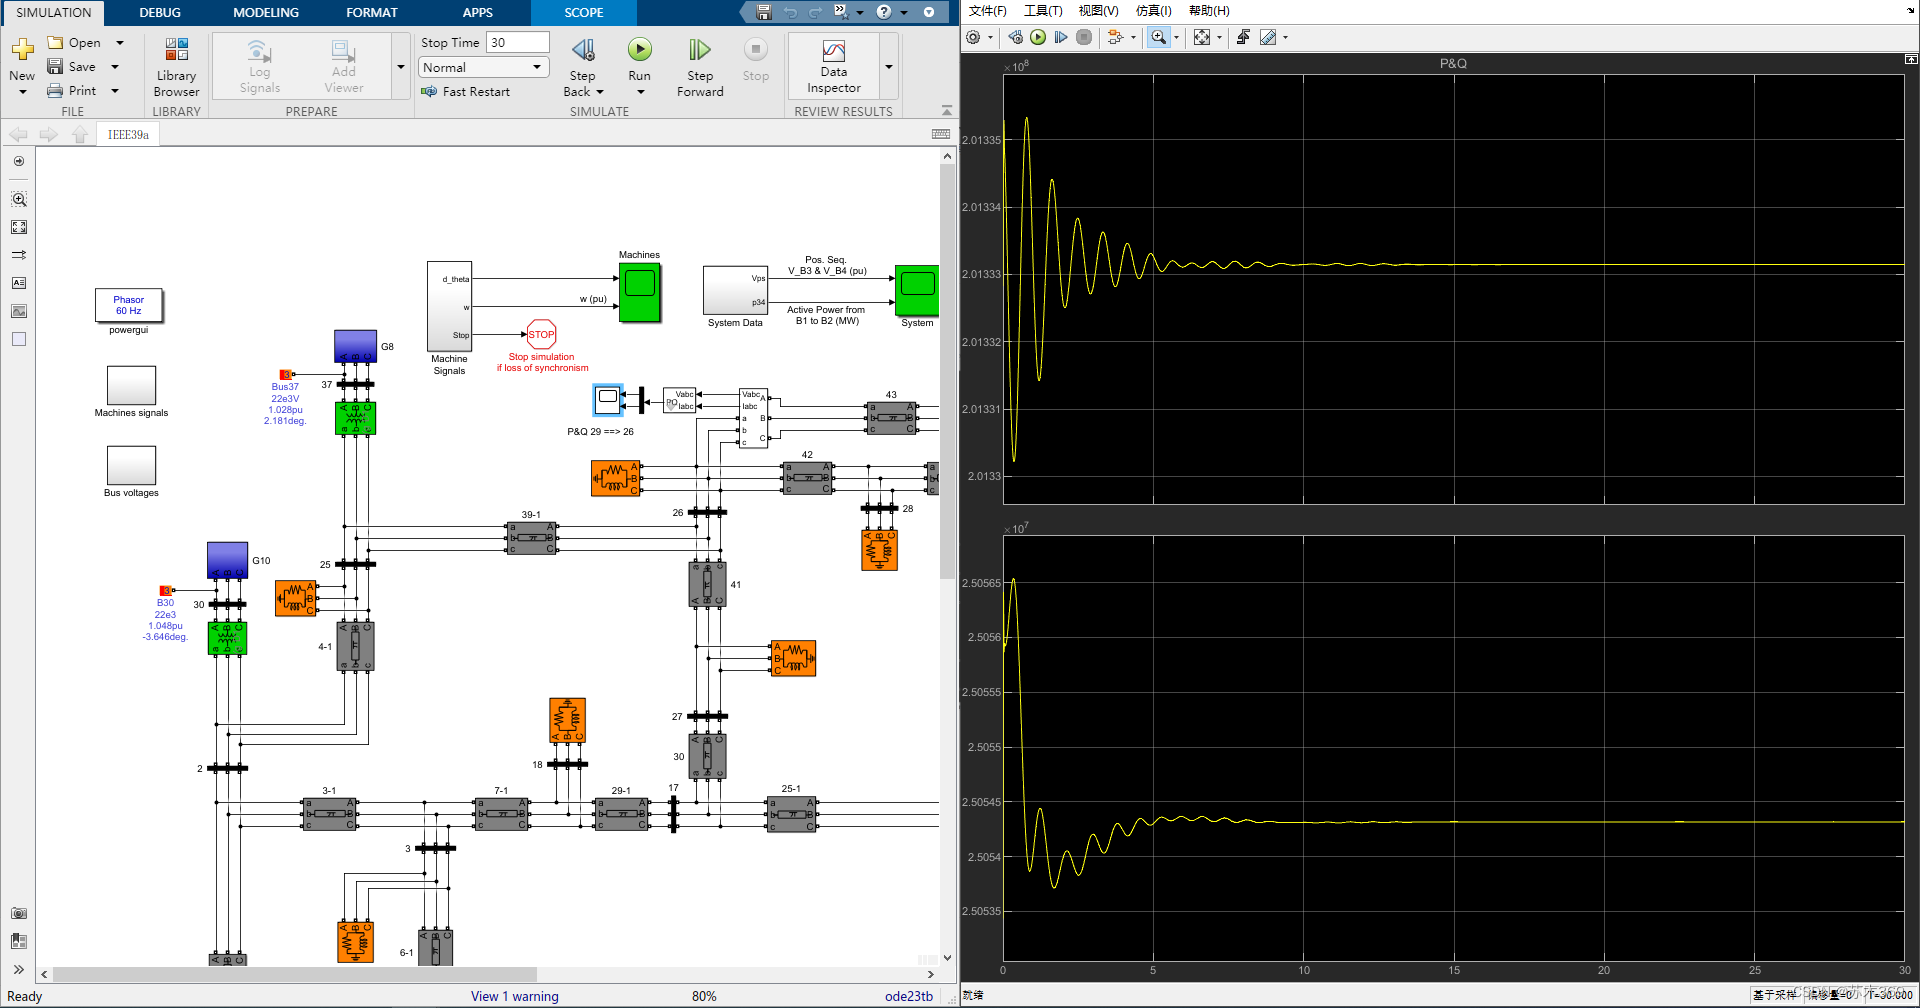
Task: Click the P&Q 29 ==> 26 scope block
Action: pos(607,400)
